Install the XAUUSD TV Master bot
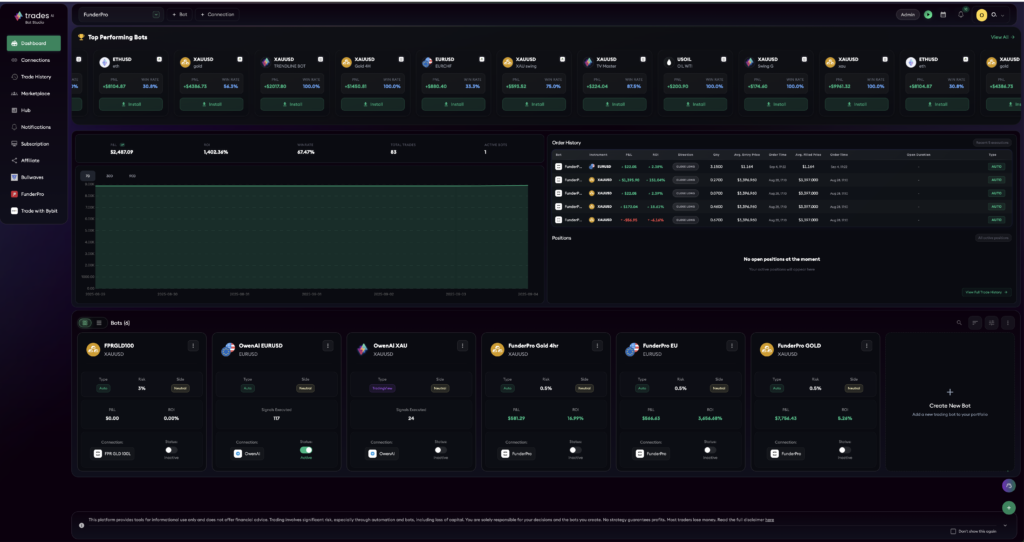Screen dimensions: 1024x542 click(615, 104)
